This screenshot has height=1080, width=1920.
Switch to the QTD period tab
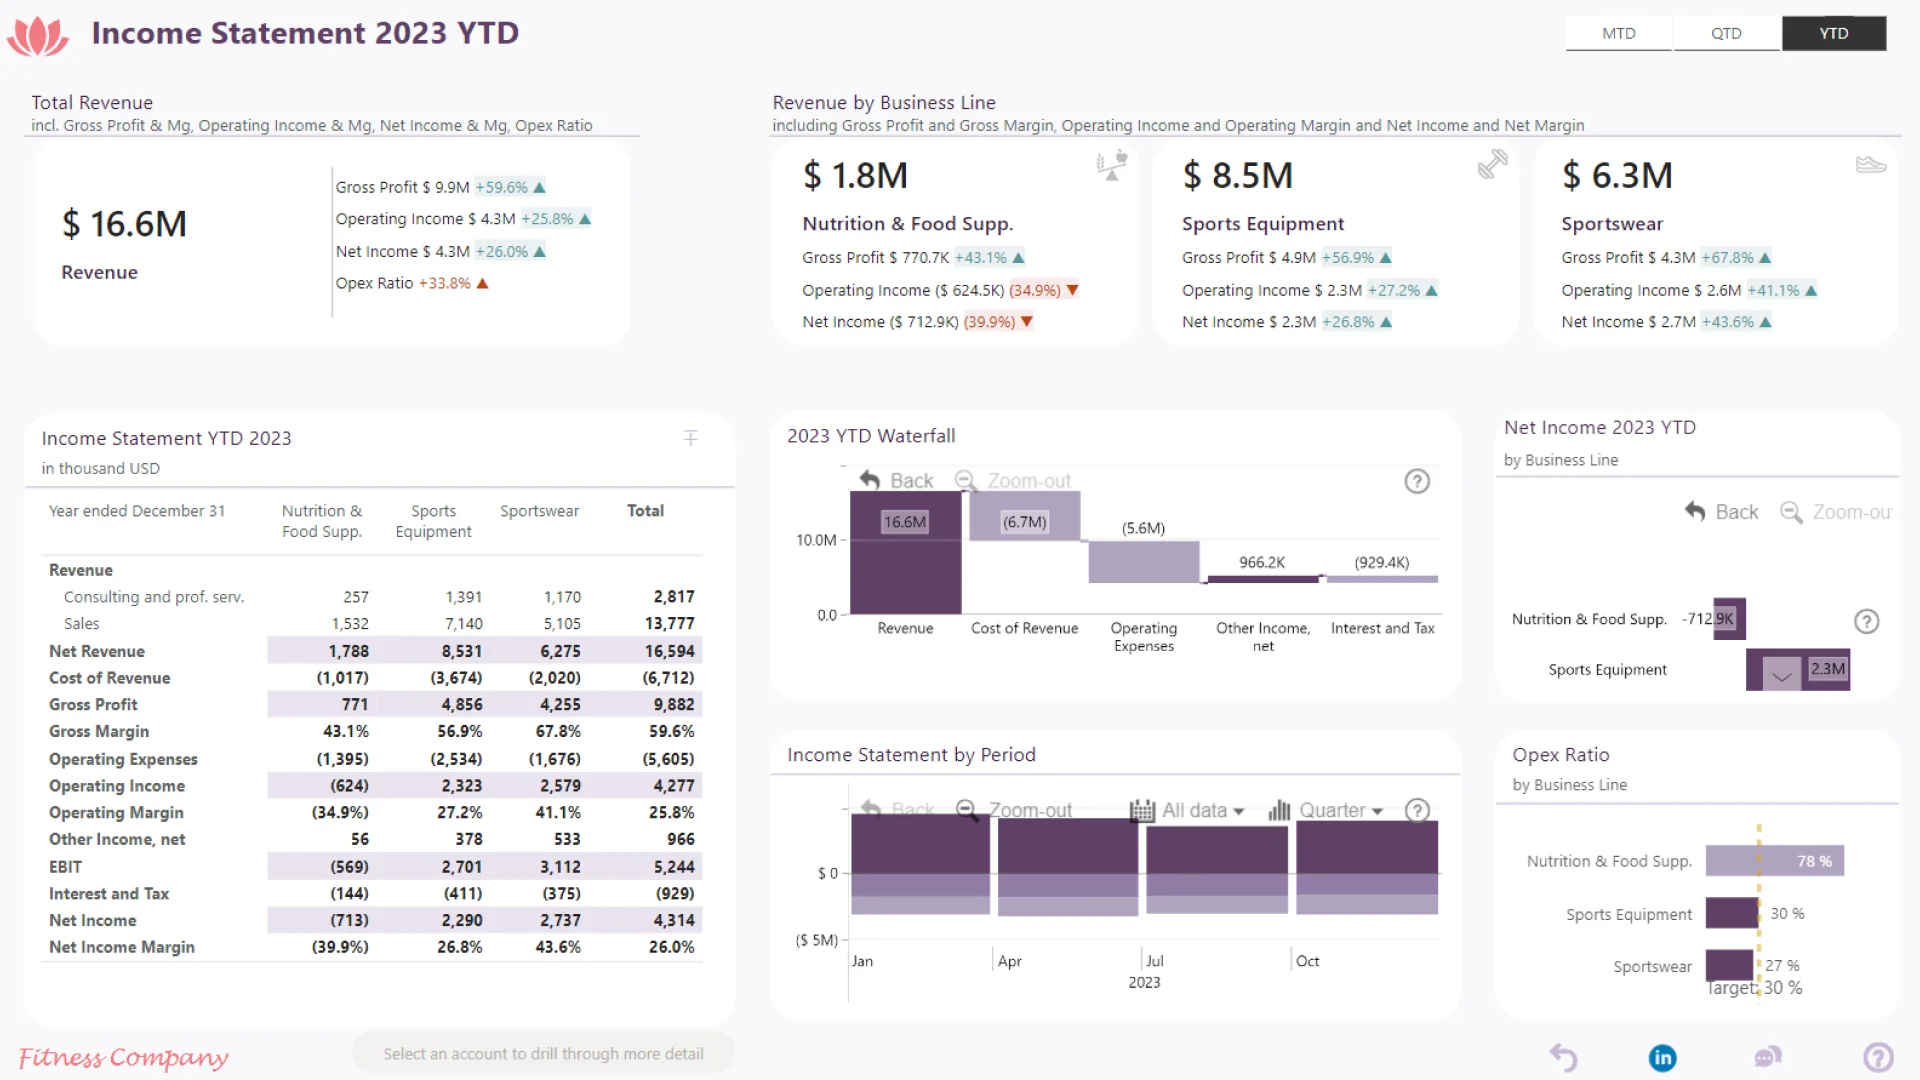pos(1726,33)
